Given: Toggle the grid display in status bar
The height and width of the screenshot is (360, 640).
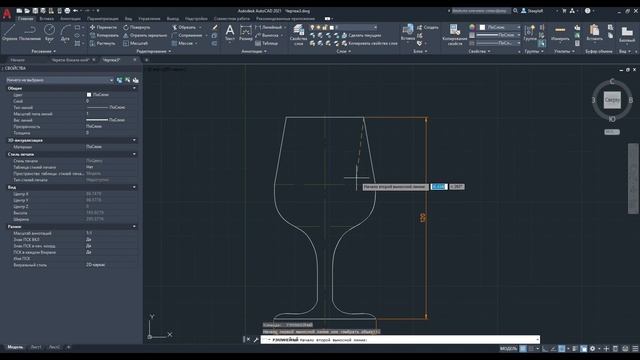Looking at the screenshot, I should [523, 349].
